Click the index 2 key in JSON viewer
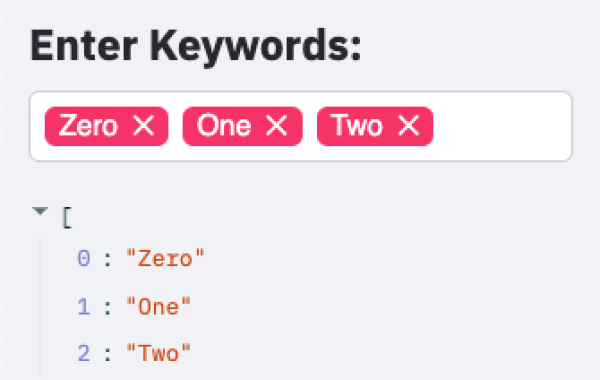Viewport: 600px width, 380px height. click(84, 353)
